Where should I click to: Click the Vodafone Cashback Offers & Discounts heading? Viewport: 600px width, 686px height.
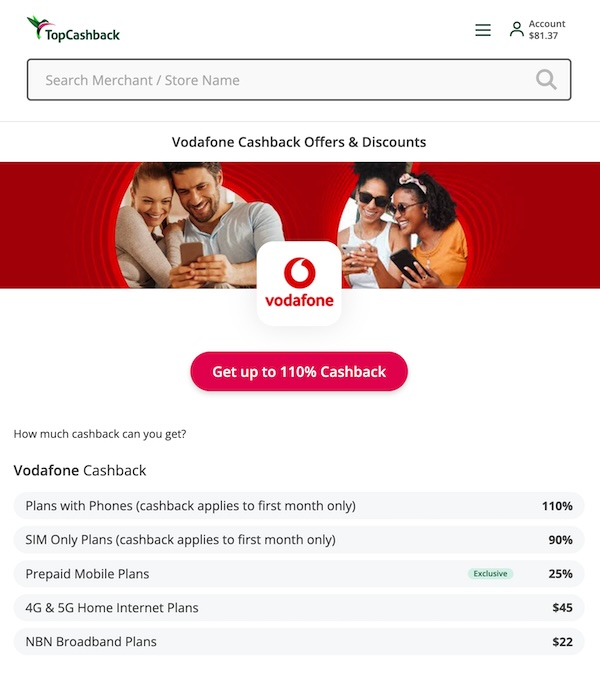tap(299, 142)
